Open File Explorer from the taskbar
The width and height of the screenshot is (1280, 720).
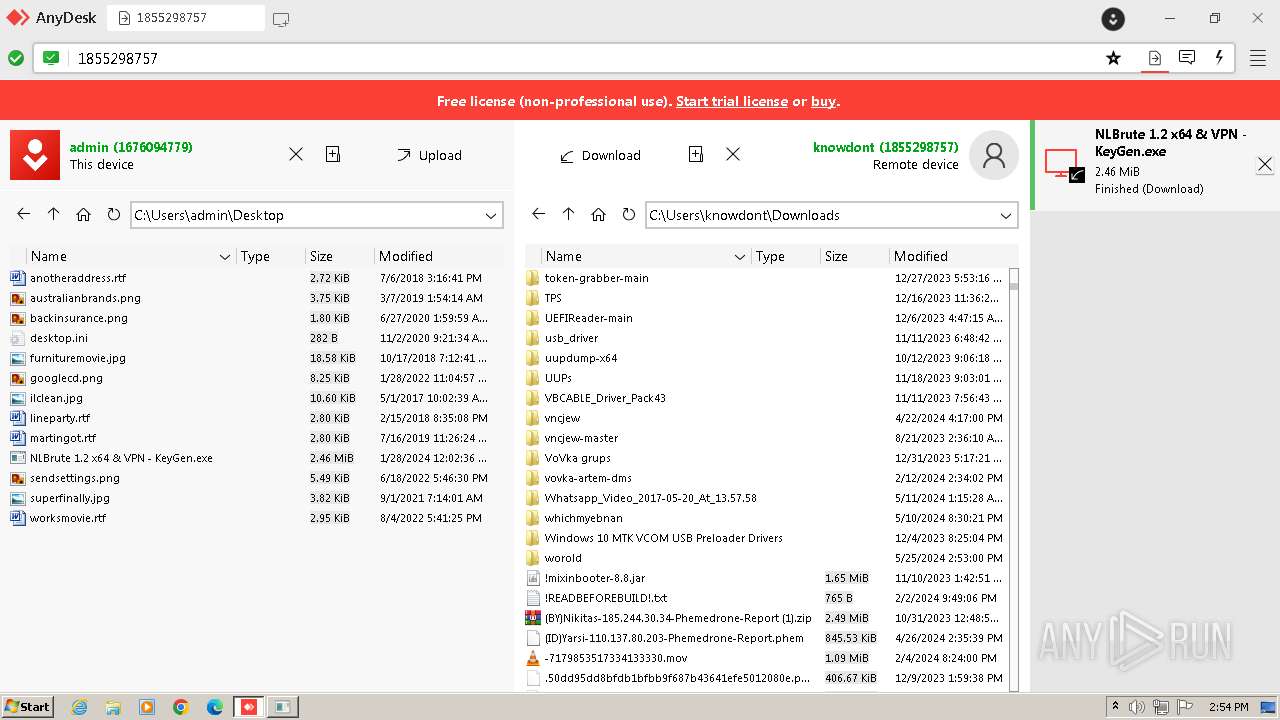(113, 707)
